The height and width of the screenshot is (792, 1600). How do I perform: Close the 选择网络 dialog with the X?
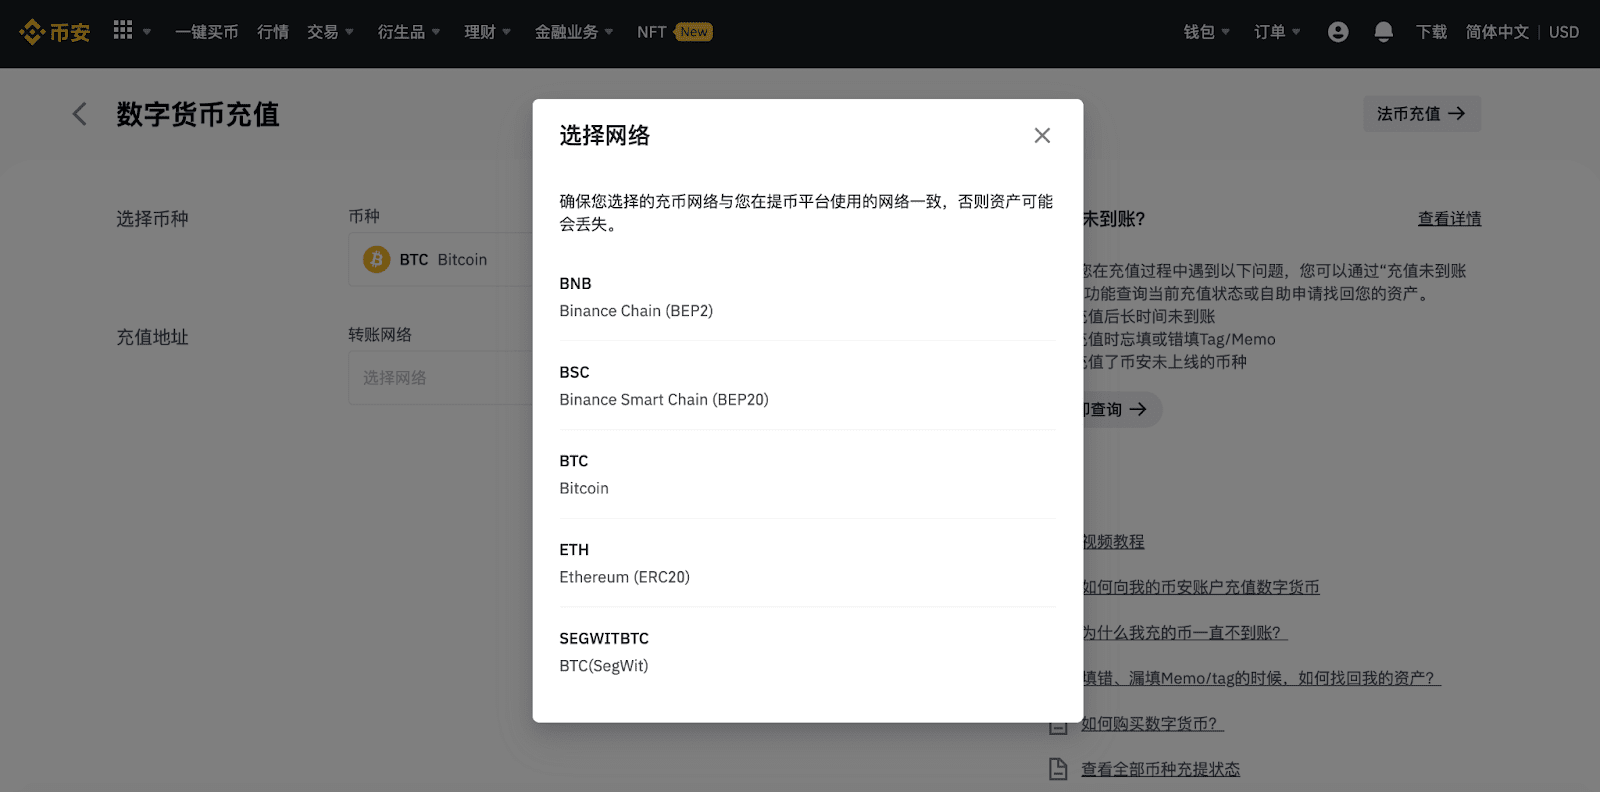[x=1042, y=135]
